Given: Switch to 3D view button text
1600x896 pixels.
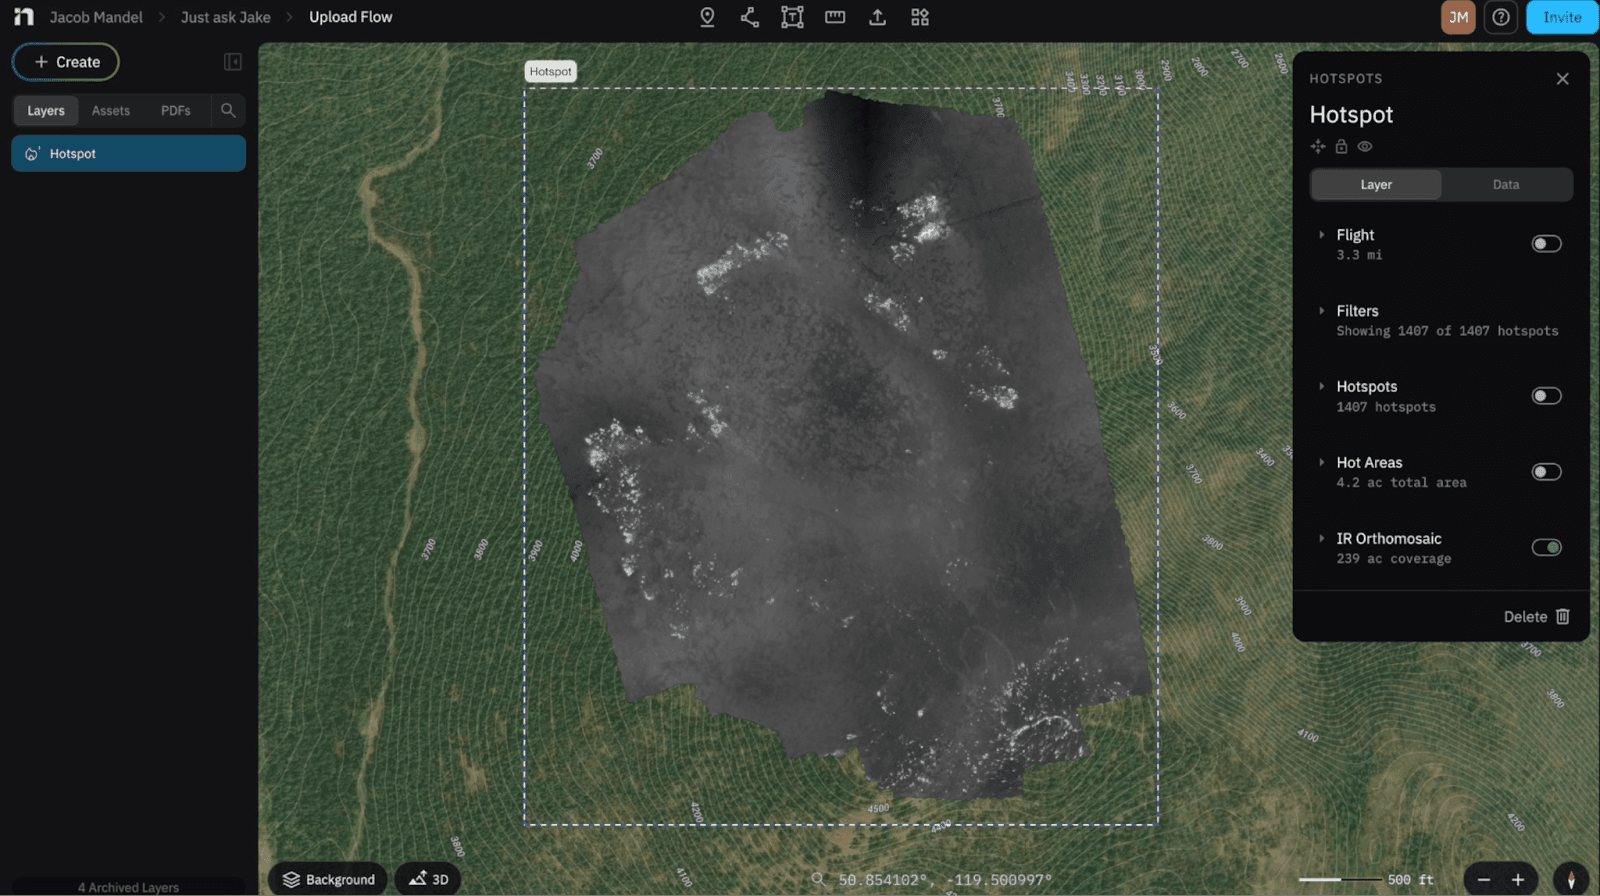Looking at the screenshot, I should 440,880.
